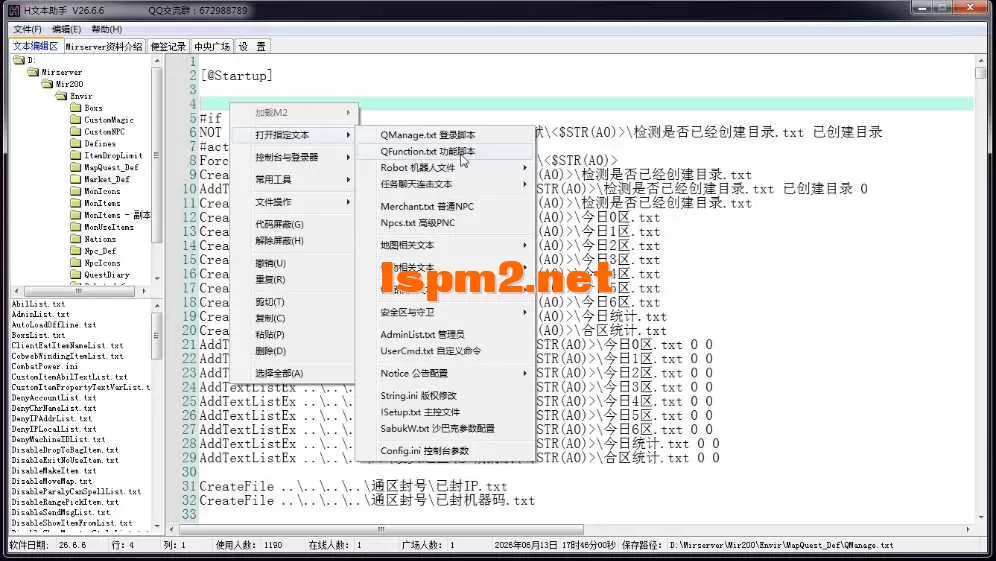Expand the 打开指定文本 submenu arrow

click(348, 135)
